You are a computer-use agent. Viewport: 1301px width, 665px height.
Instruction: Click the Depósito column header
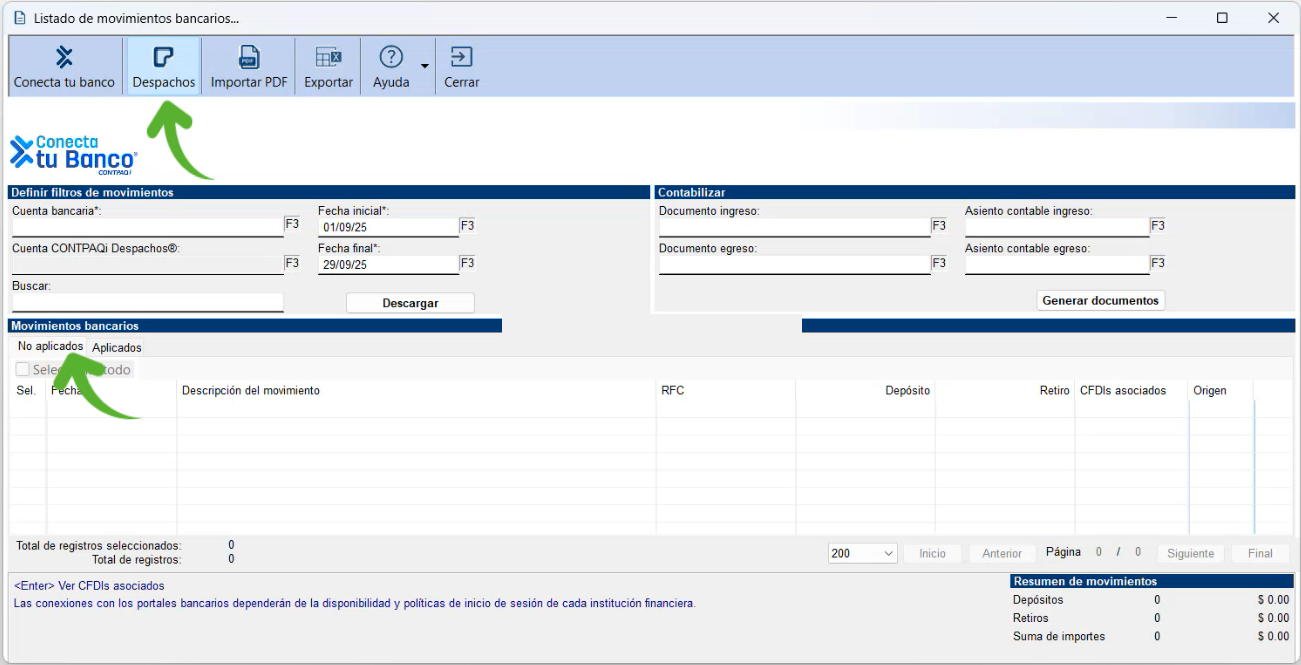907,391
